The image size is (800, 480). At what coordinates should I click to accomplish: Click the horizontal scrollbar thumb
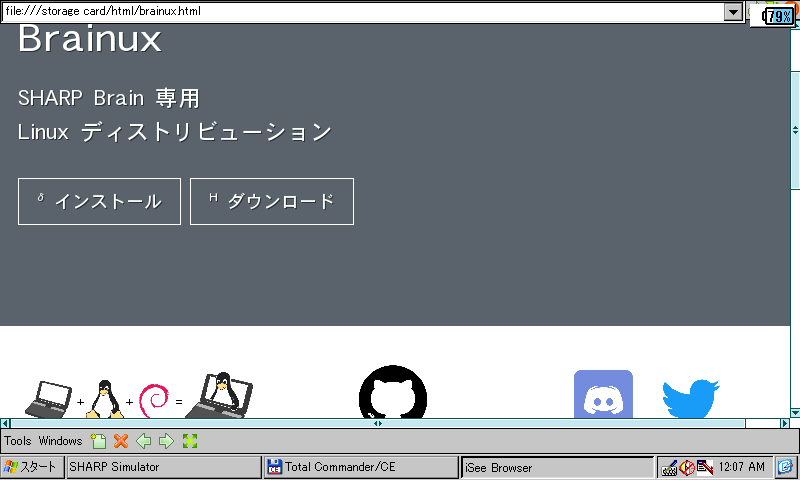coord(378,423)
